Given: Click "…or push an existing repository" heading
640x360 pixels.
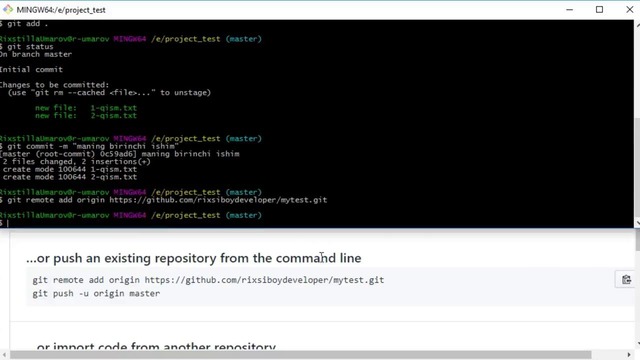Looking at the screenshot, I should point(193,258).
